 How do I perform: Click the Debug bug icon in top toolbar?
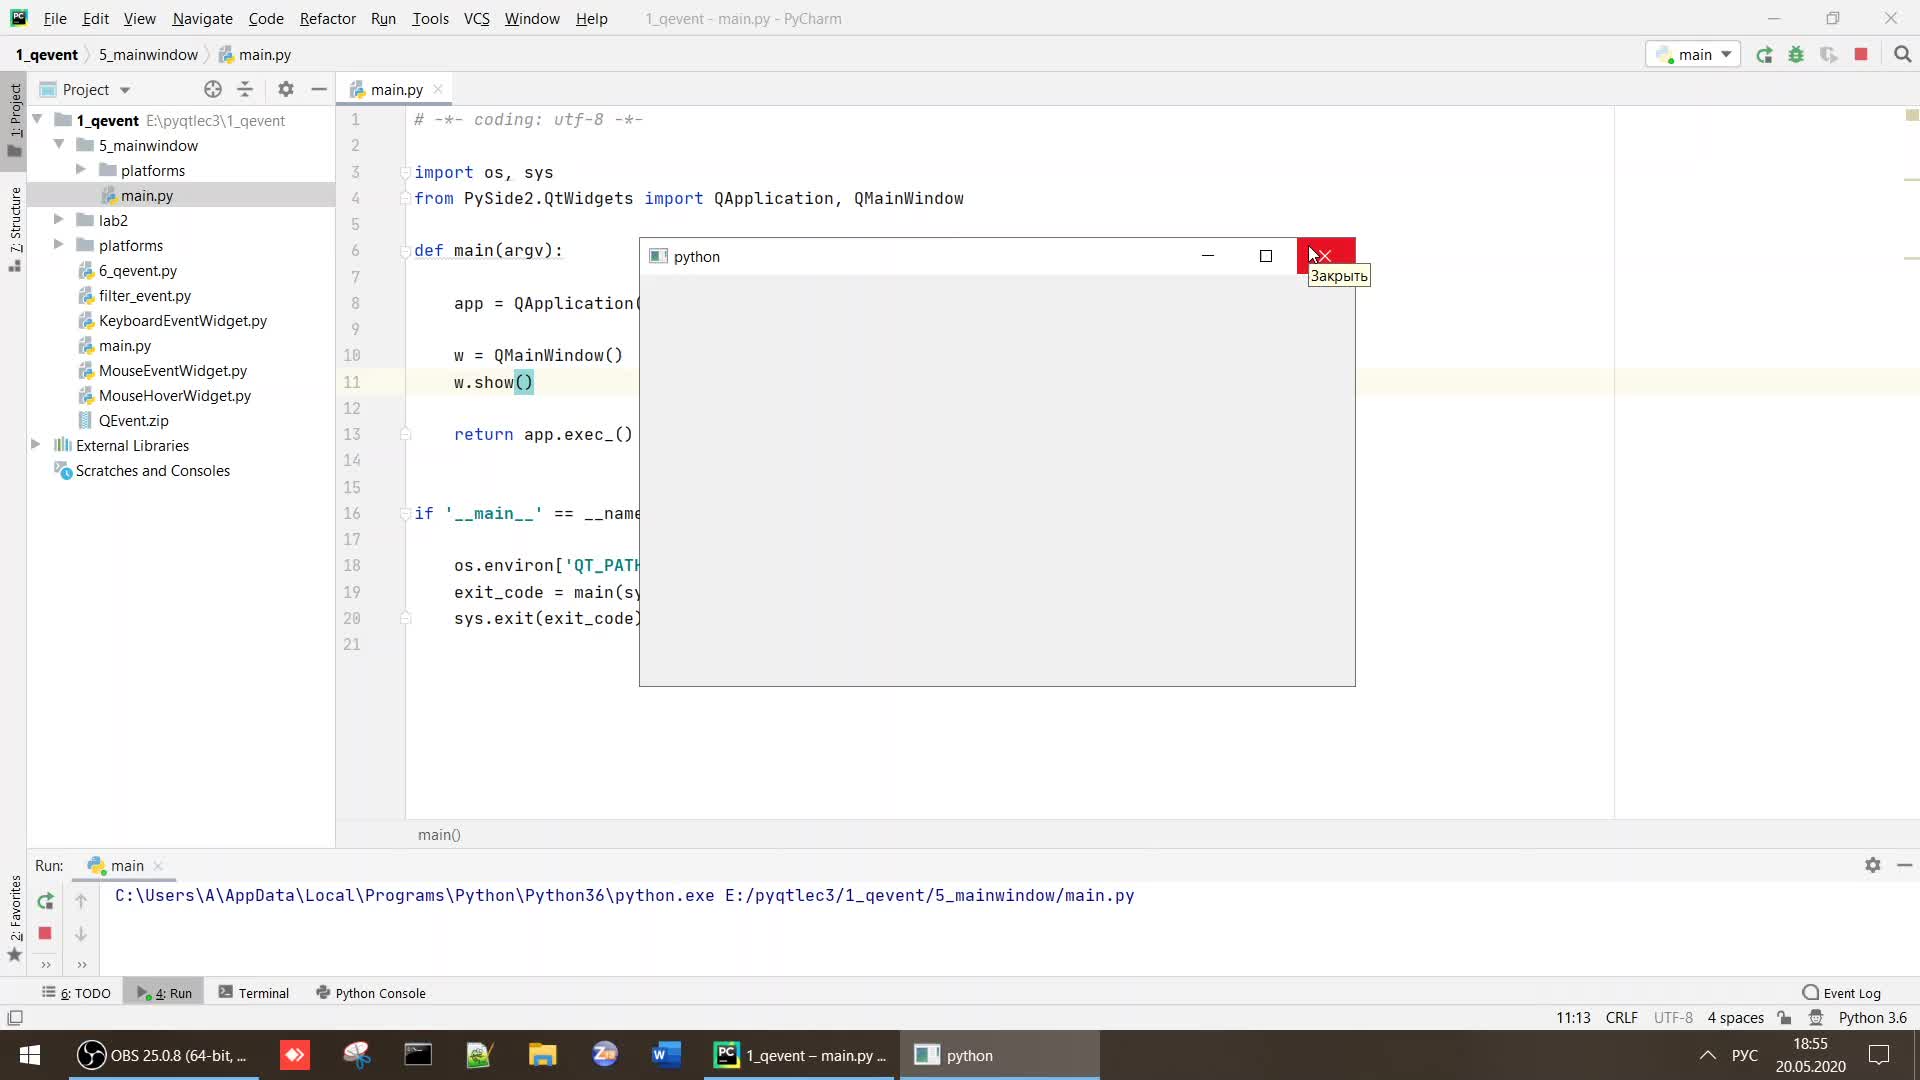(x=1796, y=55)
